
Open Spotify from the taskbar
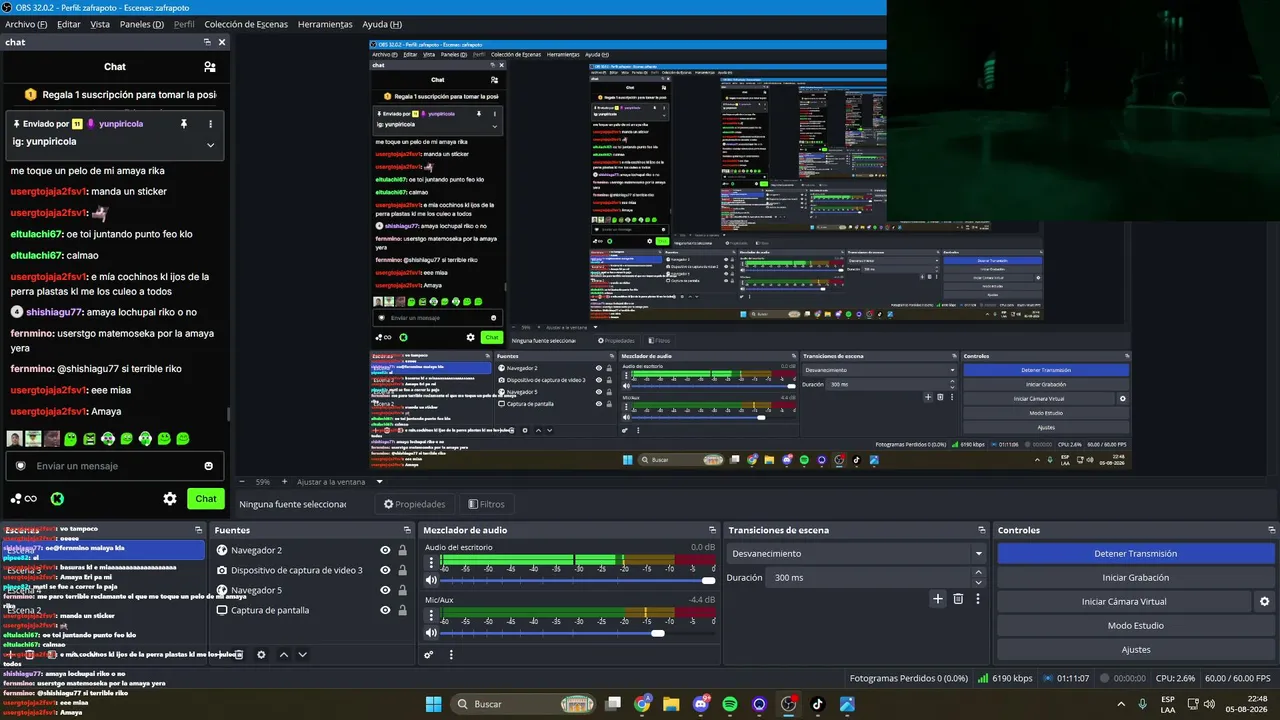point(730,704)
